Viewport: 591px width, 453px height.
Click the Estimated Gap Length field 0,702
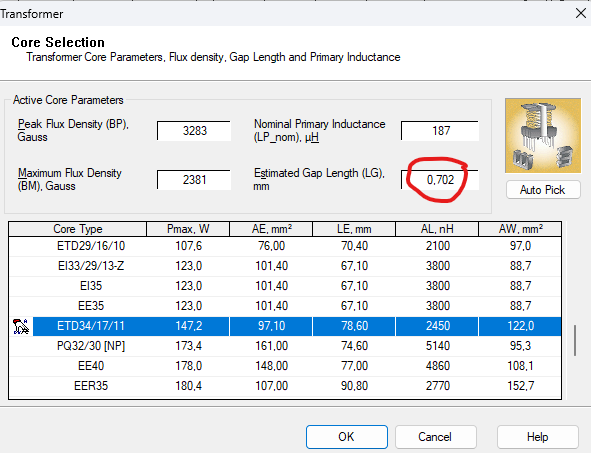(x=440, y=180)
